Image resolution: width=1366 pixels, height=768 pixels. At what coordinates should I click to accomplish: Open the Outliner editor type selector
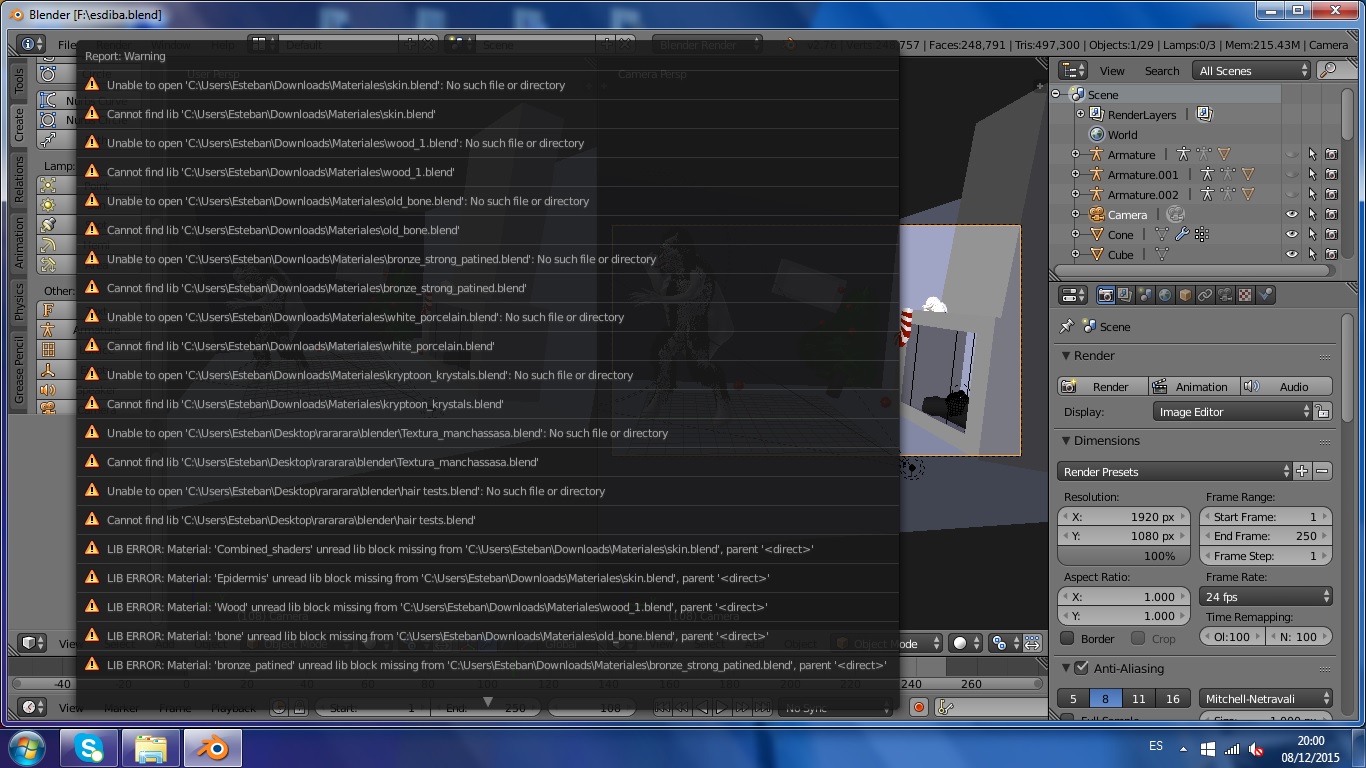tap(1073, 70)
